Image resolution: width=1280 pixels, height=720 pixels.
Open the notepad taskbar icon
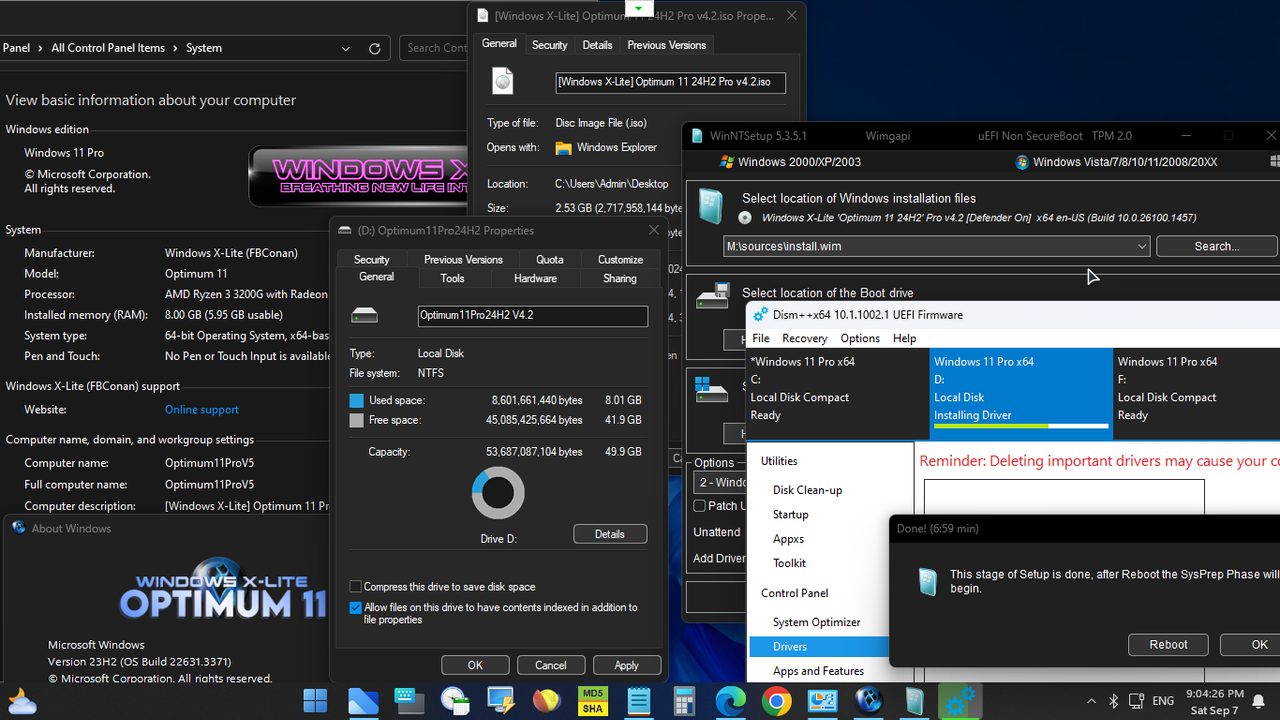[x=638, y=701]
